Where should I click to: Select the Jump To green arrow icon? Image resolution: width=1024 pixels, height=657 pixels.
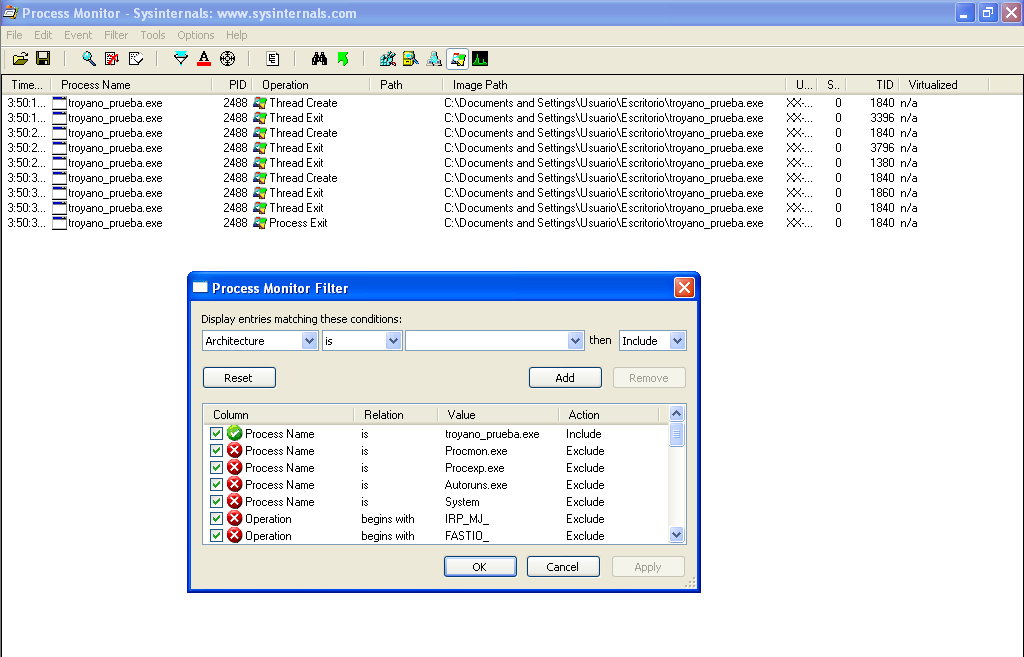coord(342,58)
